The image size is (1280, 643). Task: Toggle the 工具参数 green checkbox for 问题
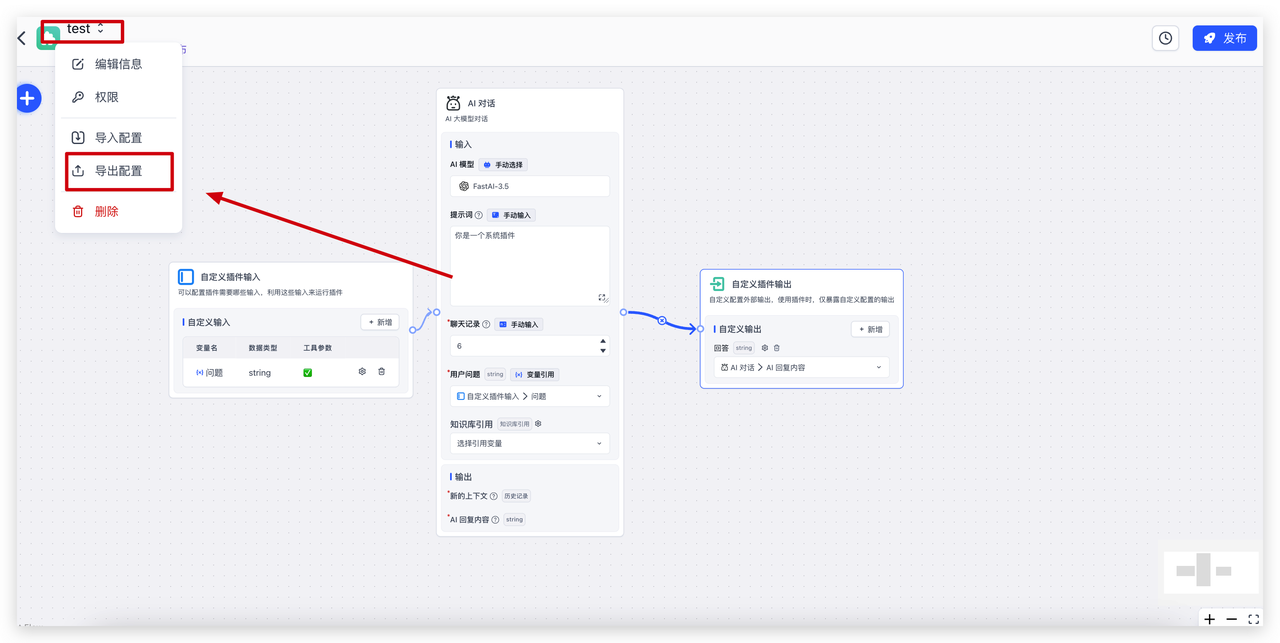coord(307,372)
